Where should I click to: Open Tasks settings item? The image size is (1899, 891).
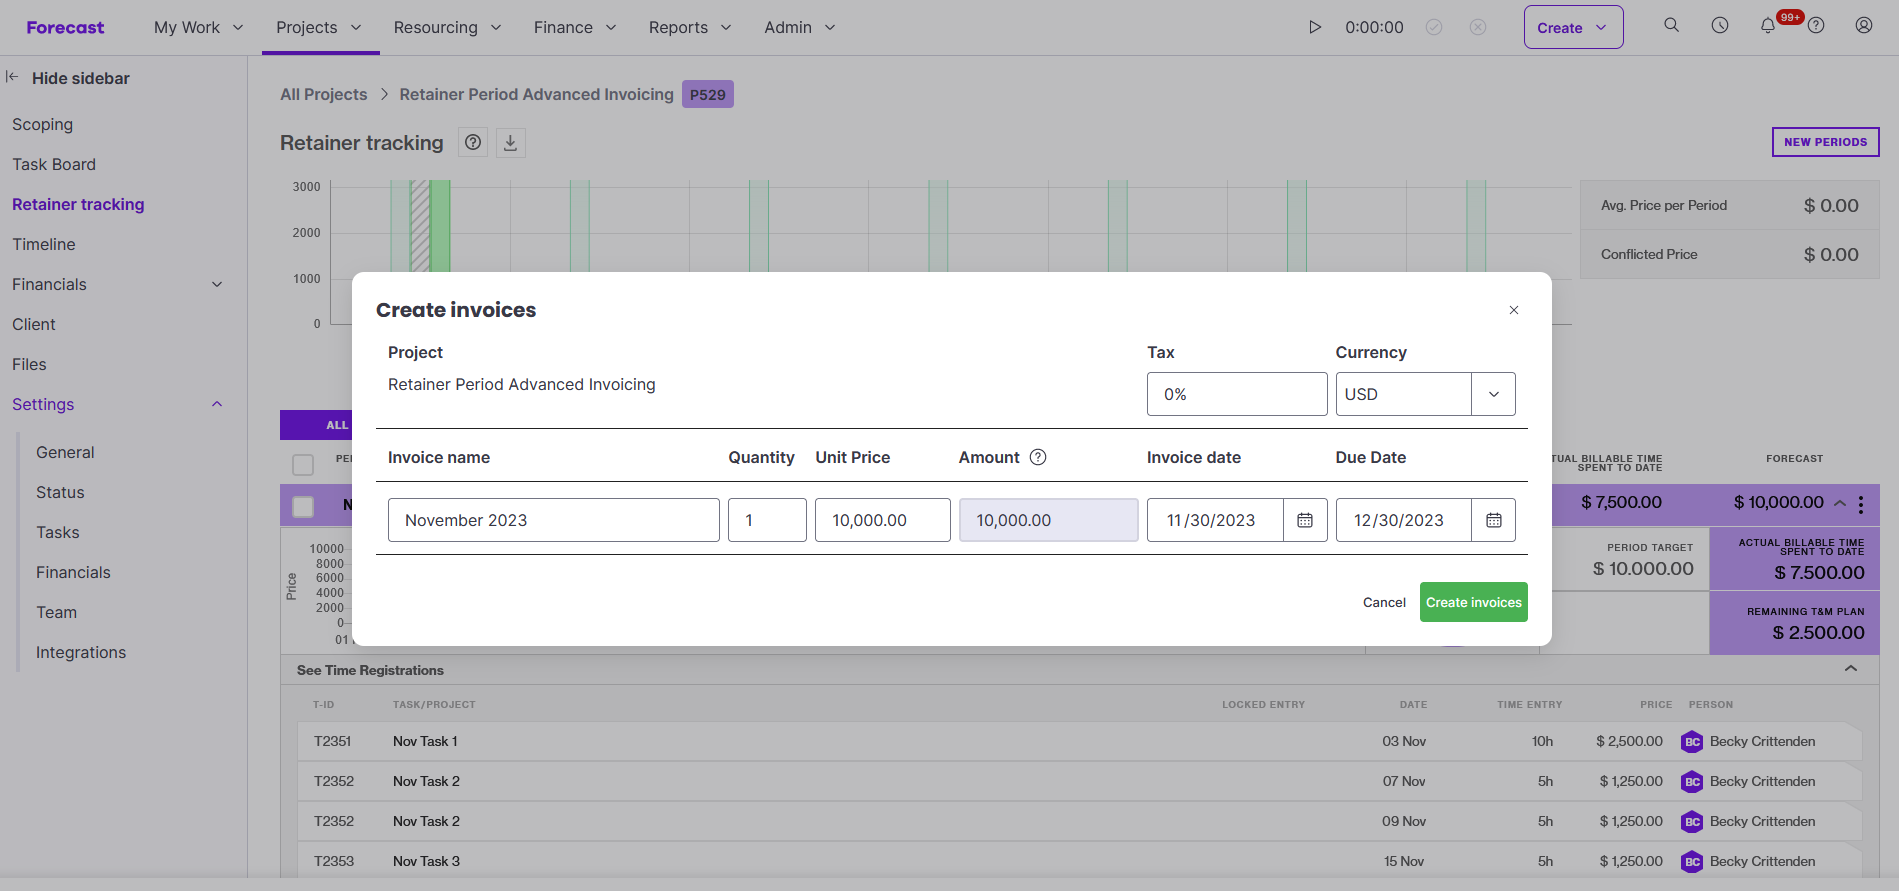point(58,532)
